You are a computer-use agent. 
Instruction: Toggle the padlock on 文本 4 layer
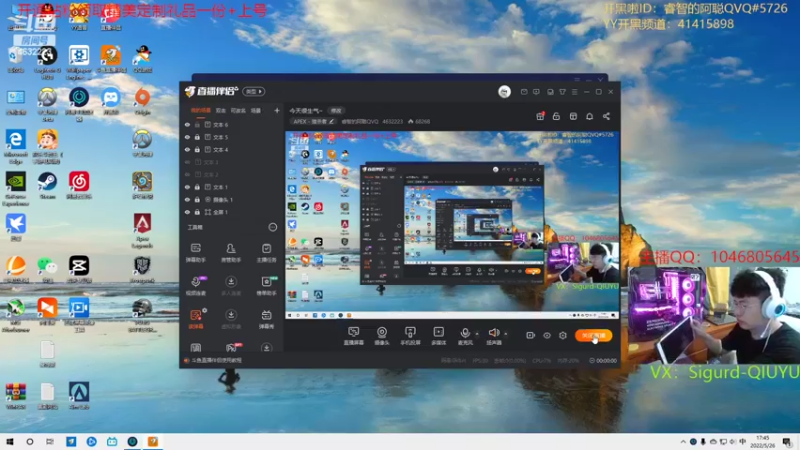(x=197, y=149)
